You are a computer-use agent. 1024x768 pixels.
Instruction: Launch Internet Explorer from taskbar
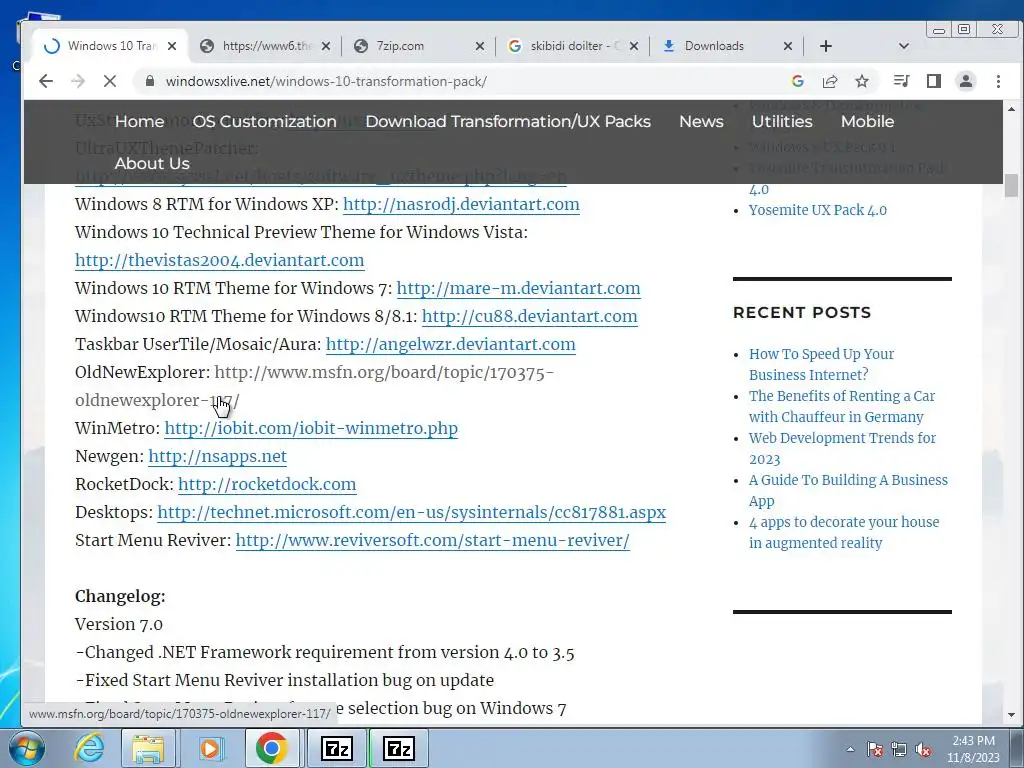click(x=89, y=748)
